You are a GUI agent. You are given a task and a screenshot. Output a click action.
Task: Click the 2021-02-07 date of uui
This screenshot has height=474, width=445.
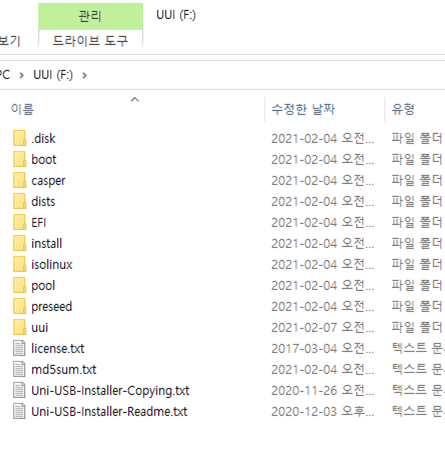click(323, 327)
